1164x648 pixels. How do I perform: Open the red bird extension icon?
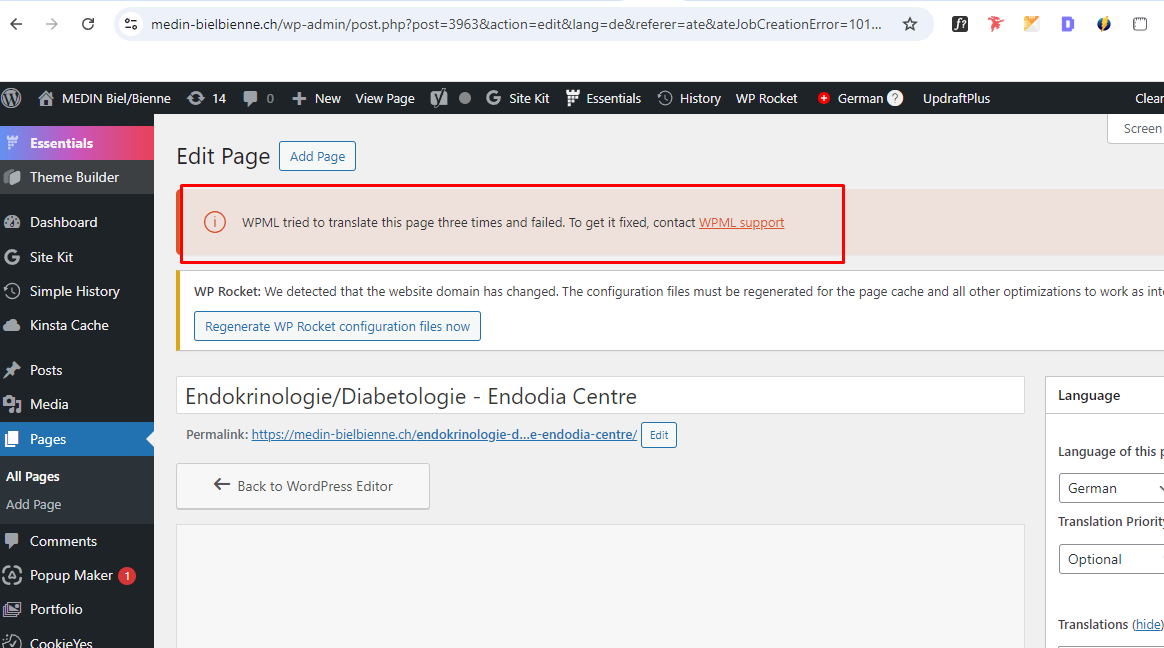[x=995, y=24]
